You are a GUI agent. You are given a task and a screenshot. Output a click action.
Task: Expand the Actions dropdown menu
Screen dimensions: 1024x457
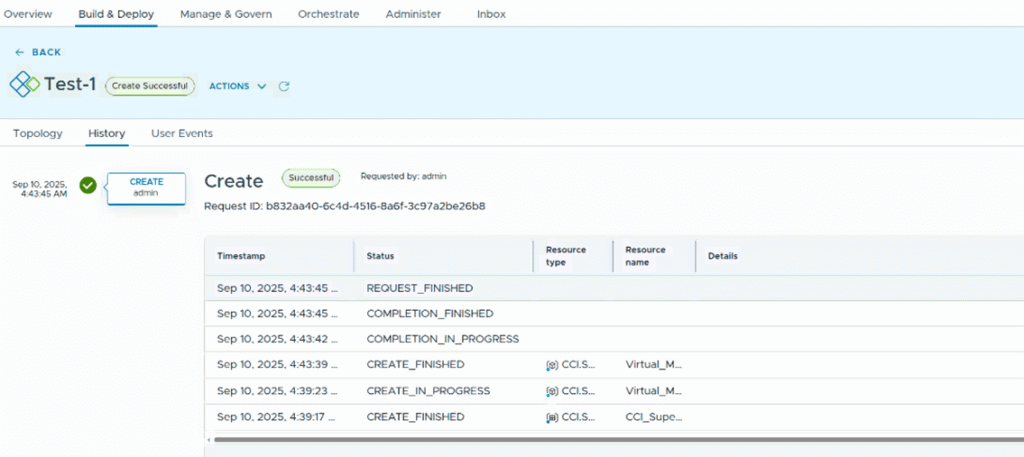tap(237, 86)
